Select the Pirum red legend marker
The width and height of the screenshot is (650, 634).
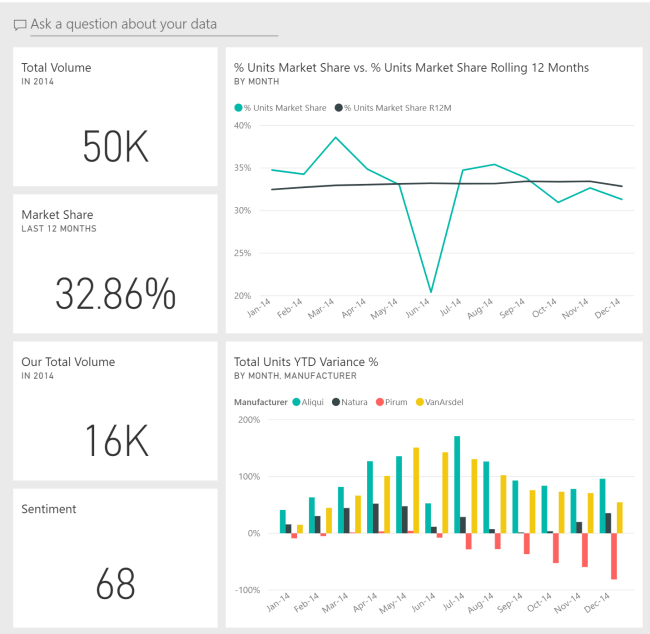click(379, 402)
